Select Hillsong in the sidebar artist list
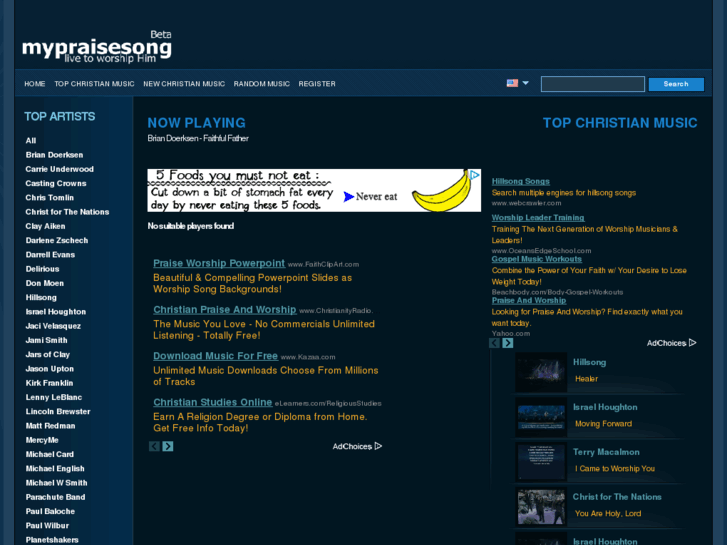This screenshot has height=545, width=727. point(41,298)
